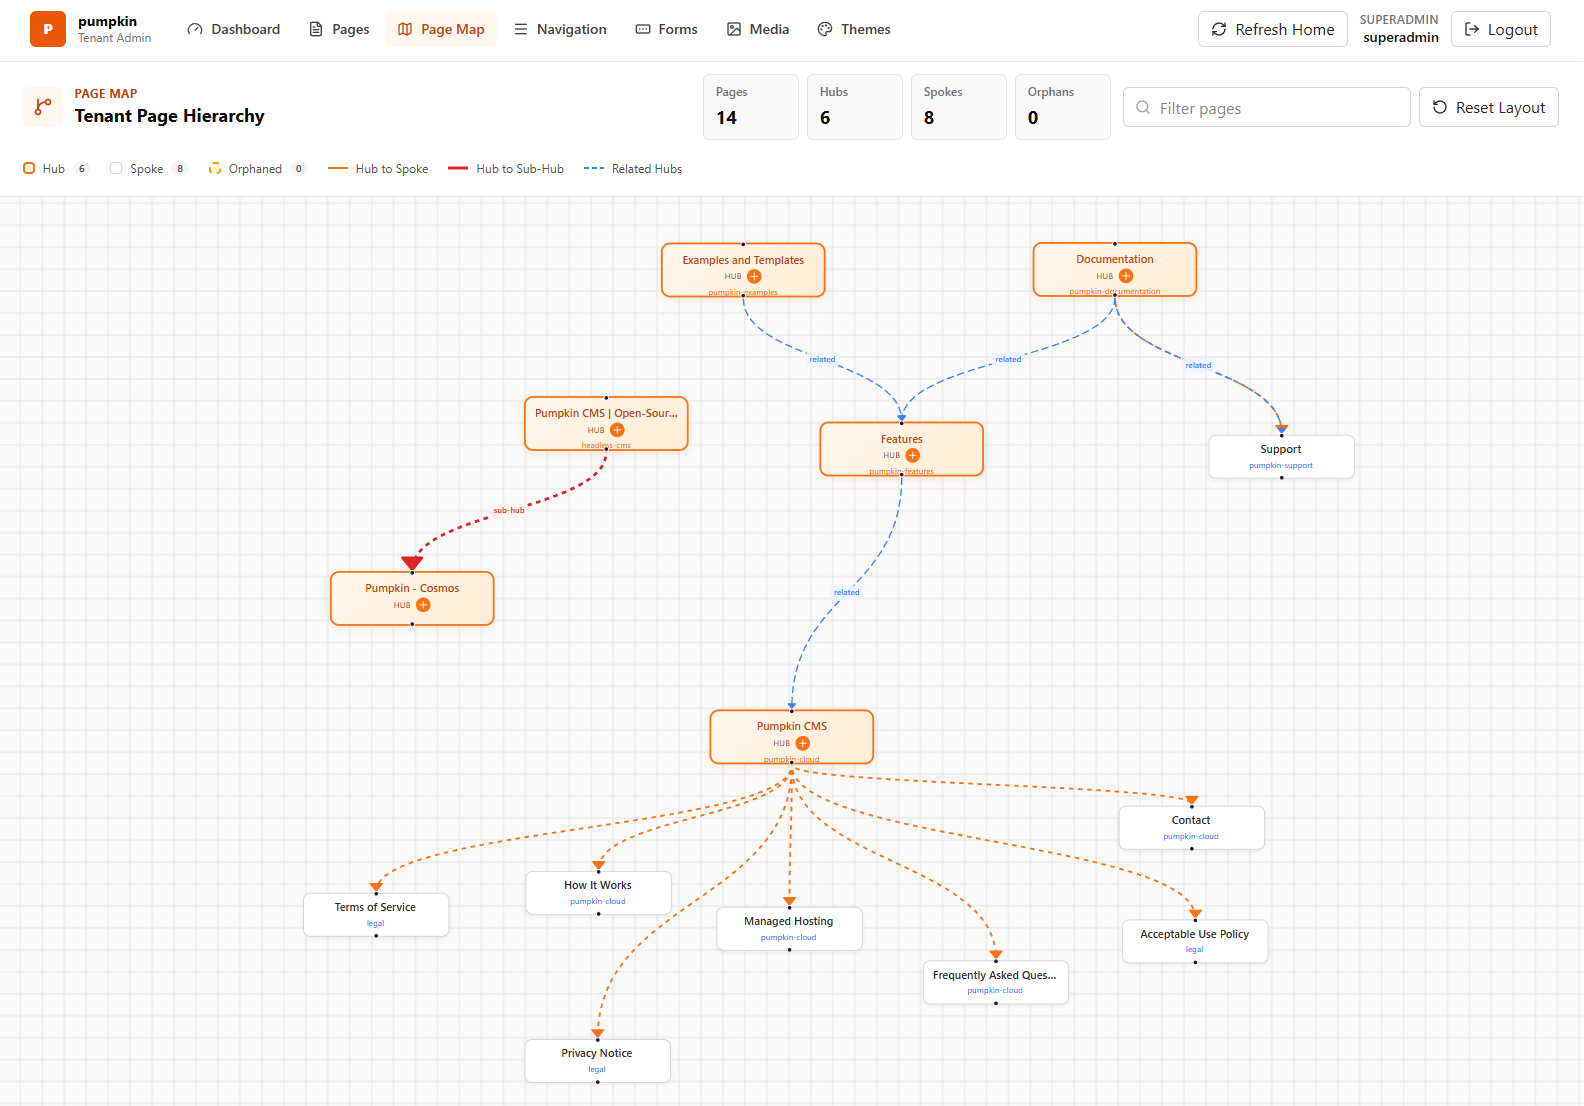Viewport: 1584px width, 1106px height.
Task: Click the Page Map branch icon in header
Action: [x=43, y=106]
